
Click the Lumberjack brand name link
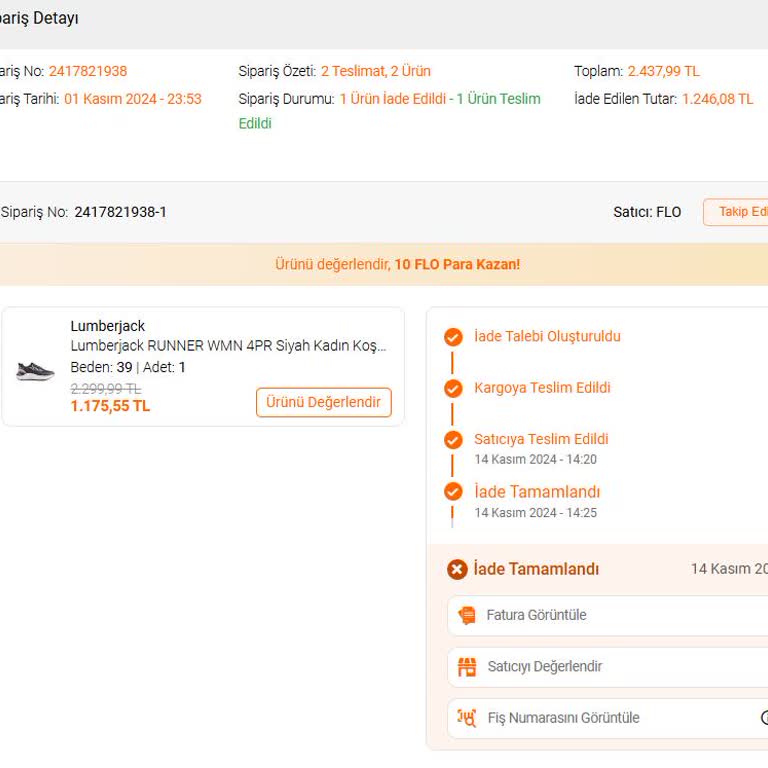pyautogui.click(x=108, y=326)
